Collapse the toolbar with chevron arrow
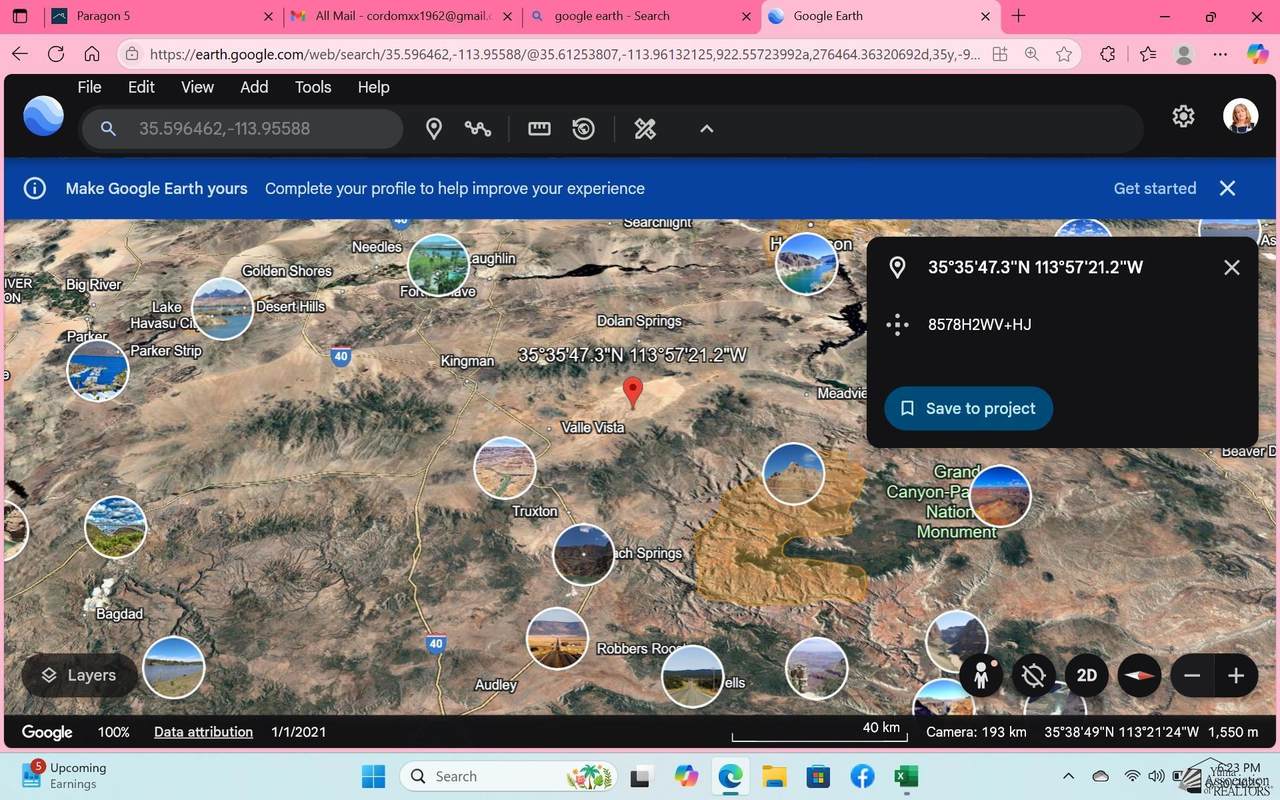 [x=706, y=129]
